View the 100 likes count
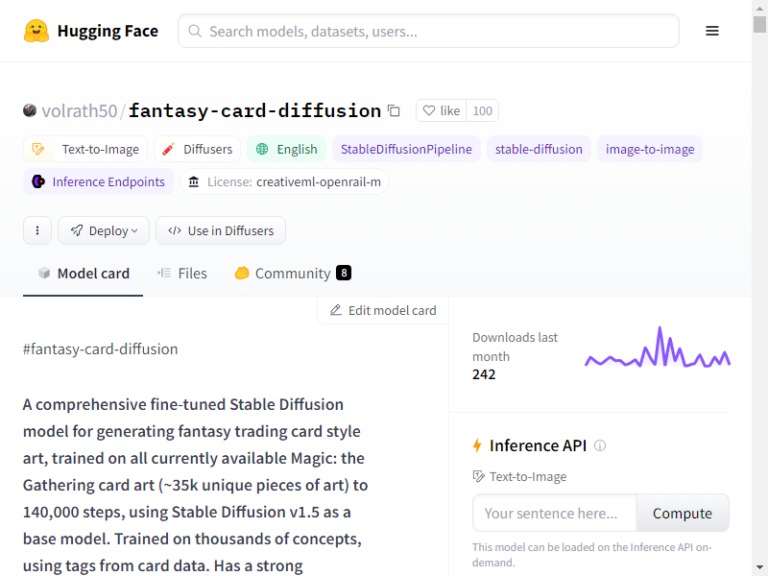This screenshot has width=768, height=576. (482, 111)
